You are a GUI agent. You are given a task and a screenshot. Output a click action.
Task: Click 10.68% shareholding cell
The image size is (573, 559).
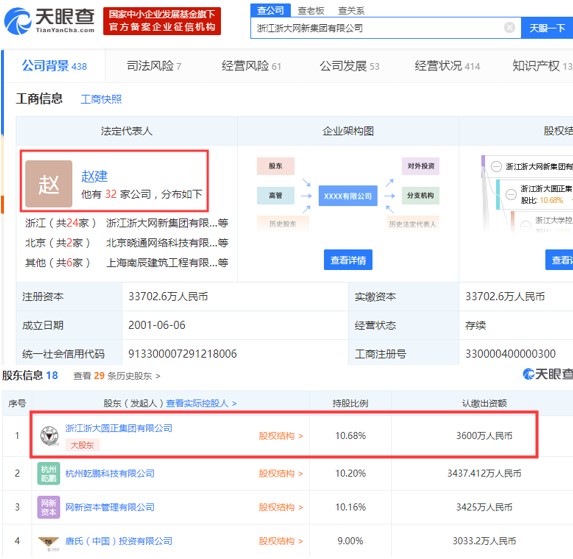point(350,436)
